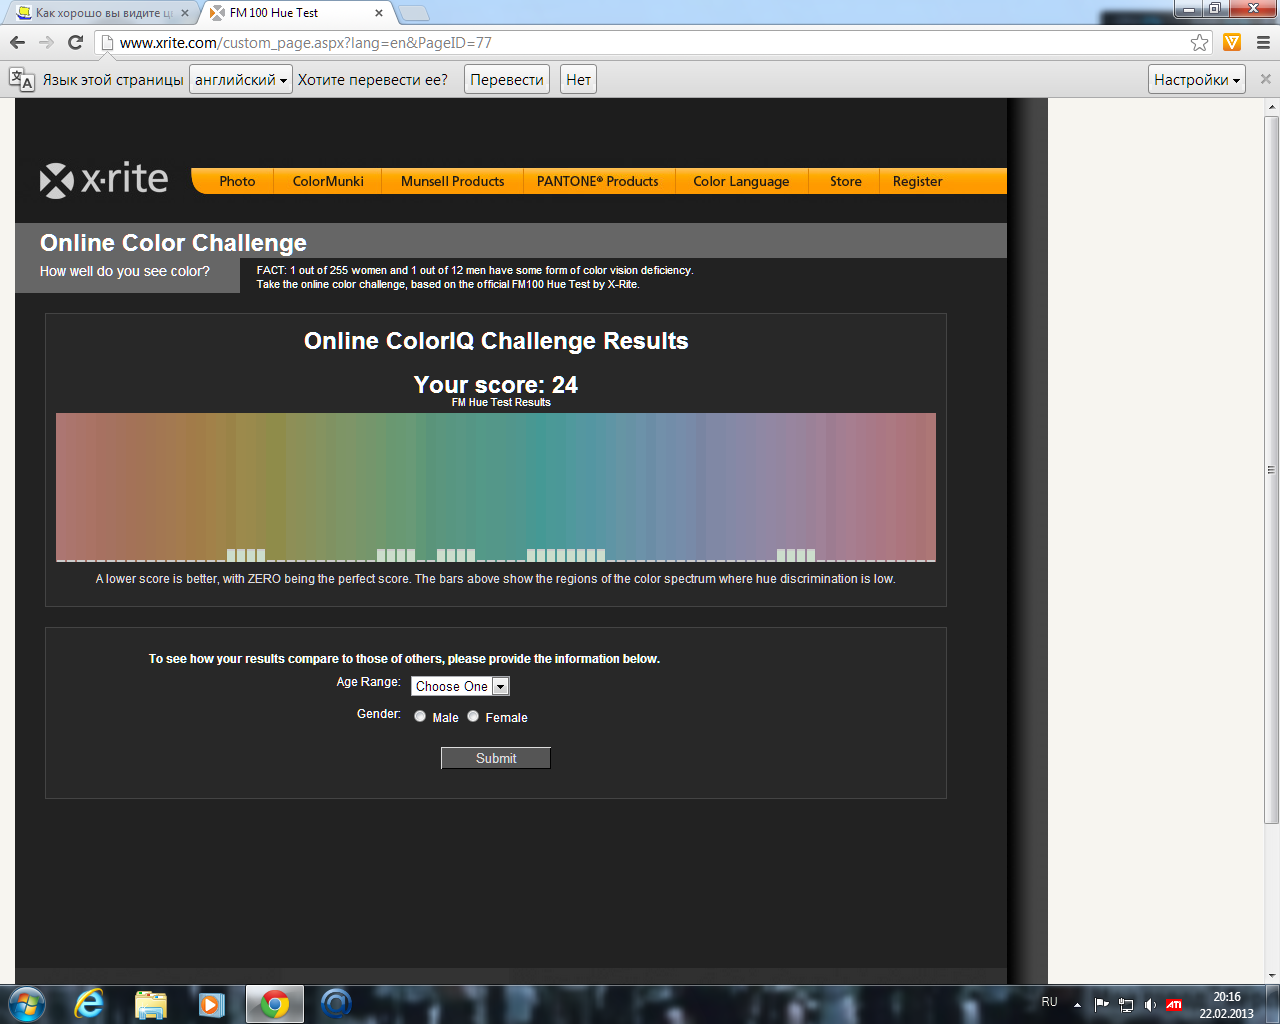Viewport: 1280px width, 1024px height.
Task: Open Internet Explorer from the taskbar
Action: tap(90, 1003)
